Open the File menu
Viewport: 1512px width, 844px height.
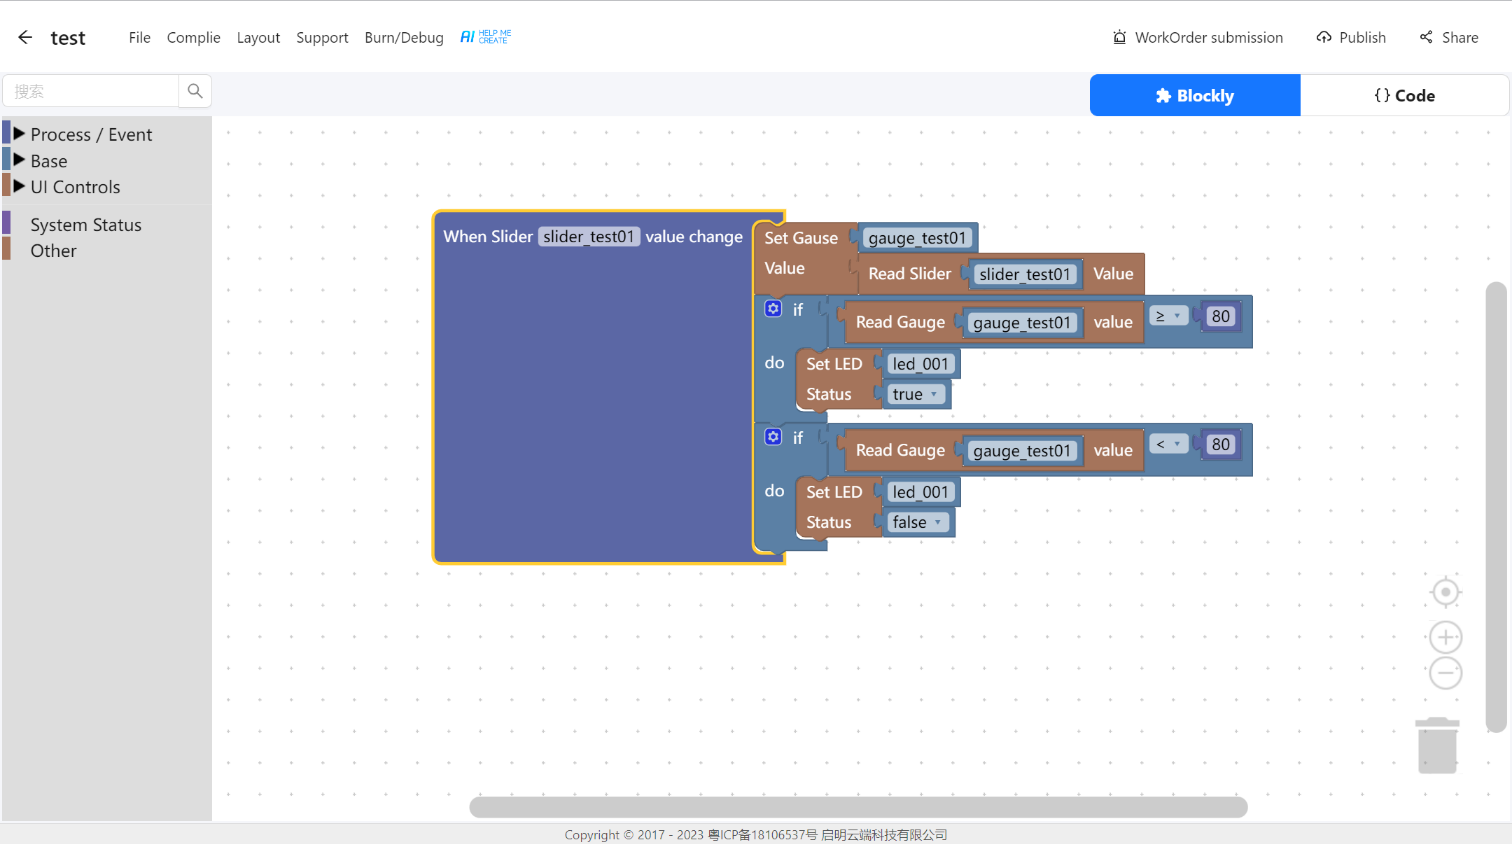(x=140, y=37)
